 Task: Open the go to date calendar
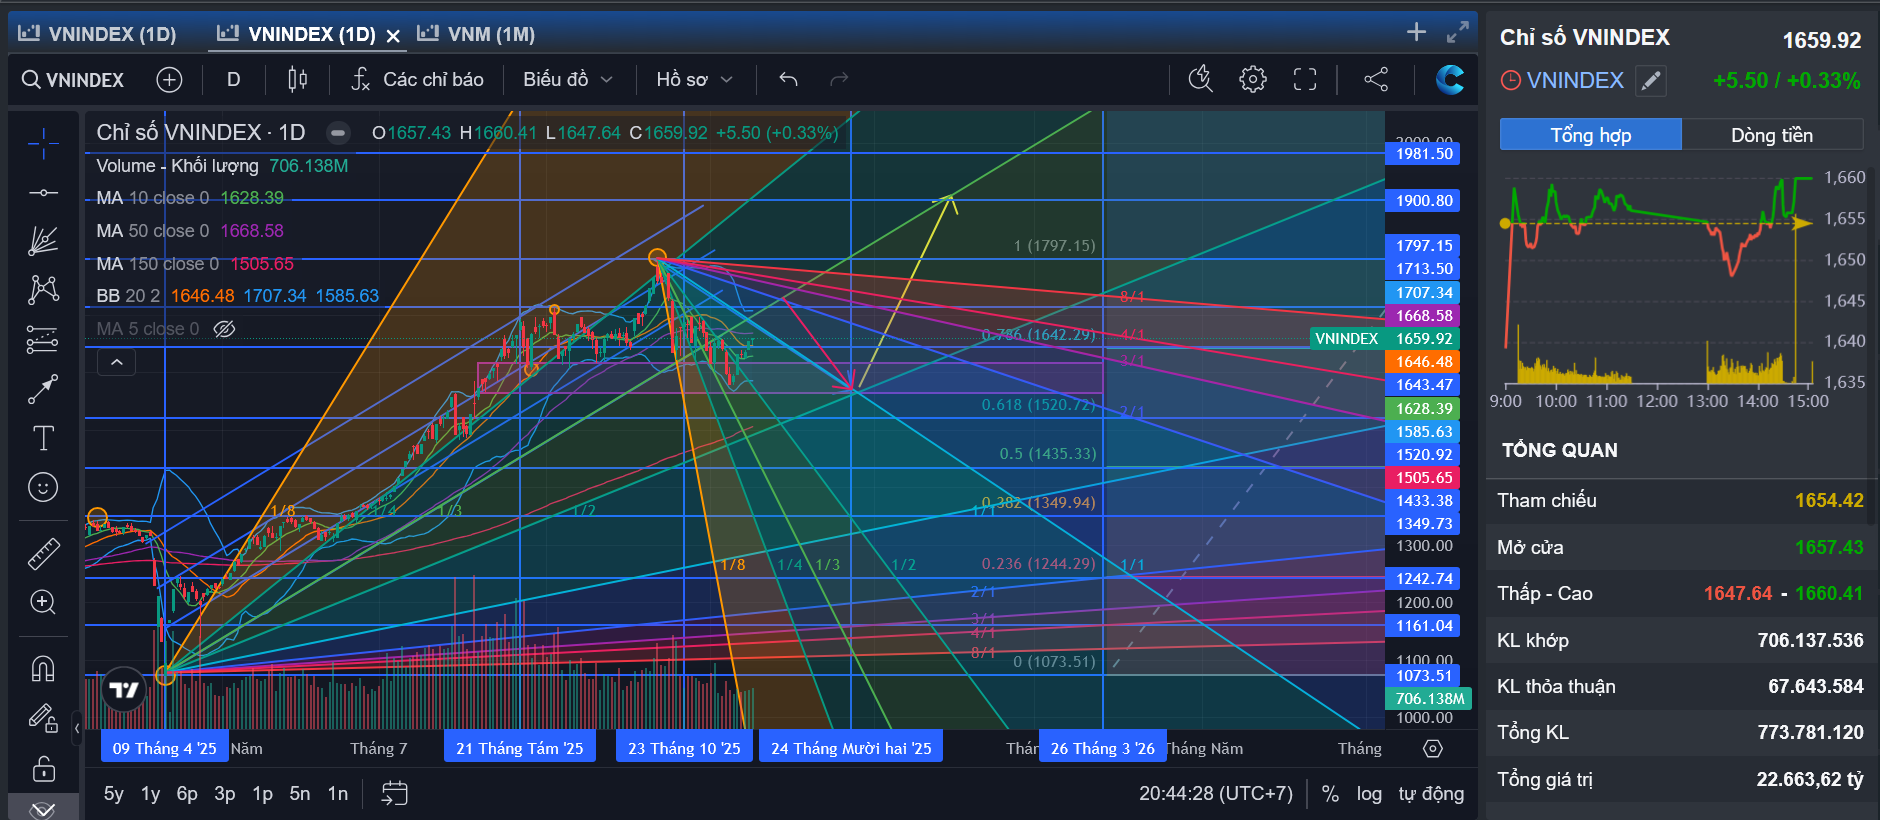pyautogui.click(x=395, y=794)
